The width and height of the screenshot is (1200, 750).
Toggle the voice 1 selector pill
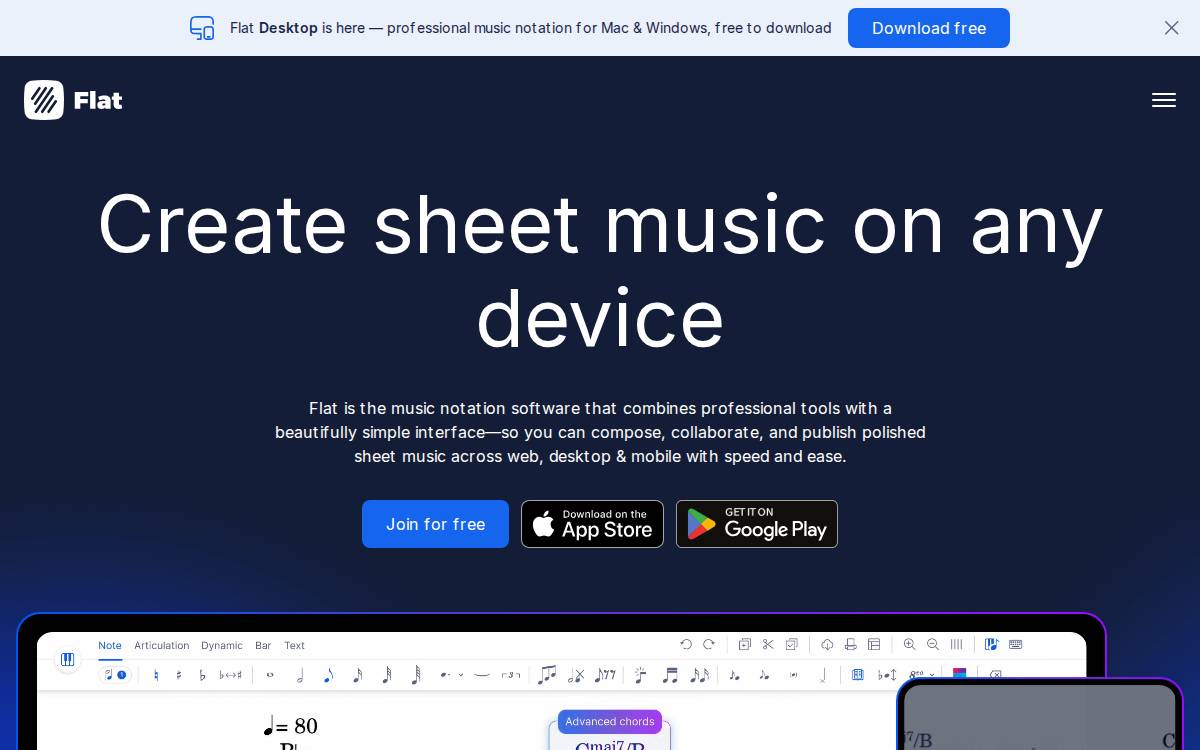(116, 675)
